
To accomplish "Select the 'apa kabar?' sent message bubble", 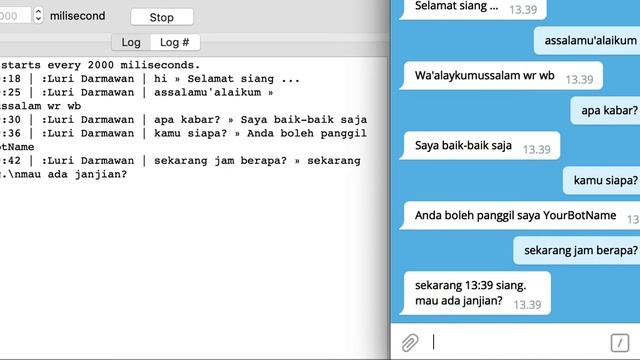I will coord(605,110).
